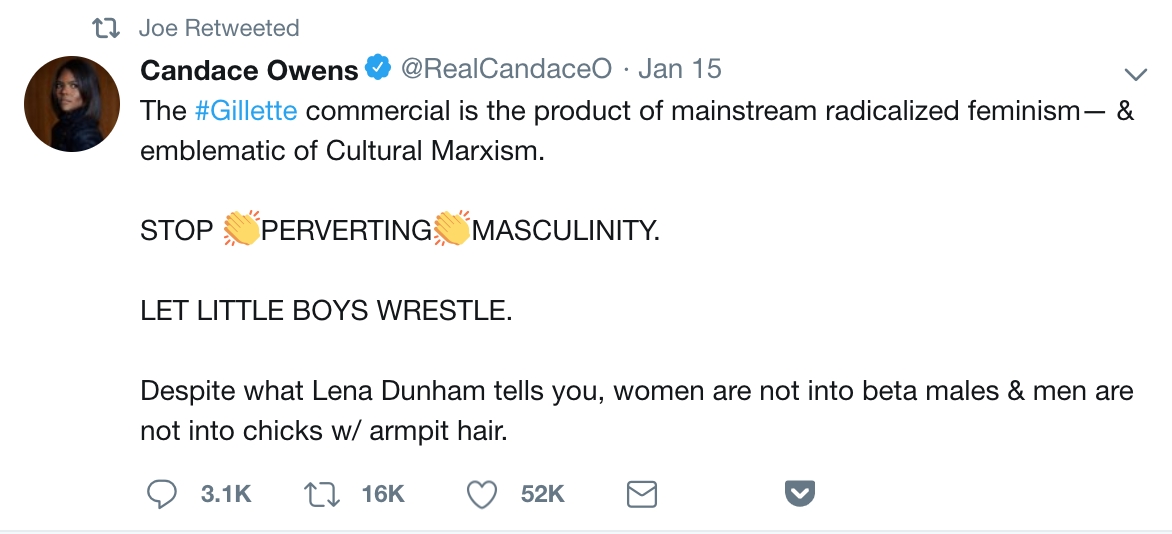Click the @RealCandaceO handle

coord(505,70)
